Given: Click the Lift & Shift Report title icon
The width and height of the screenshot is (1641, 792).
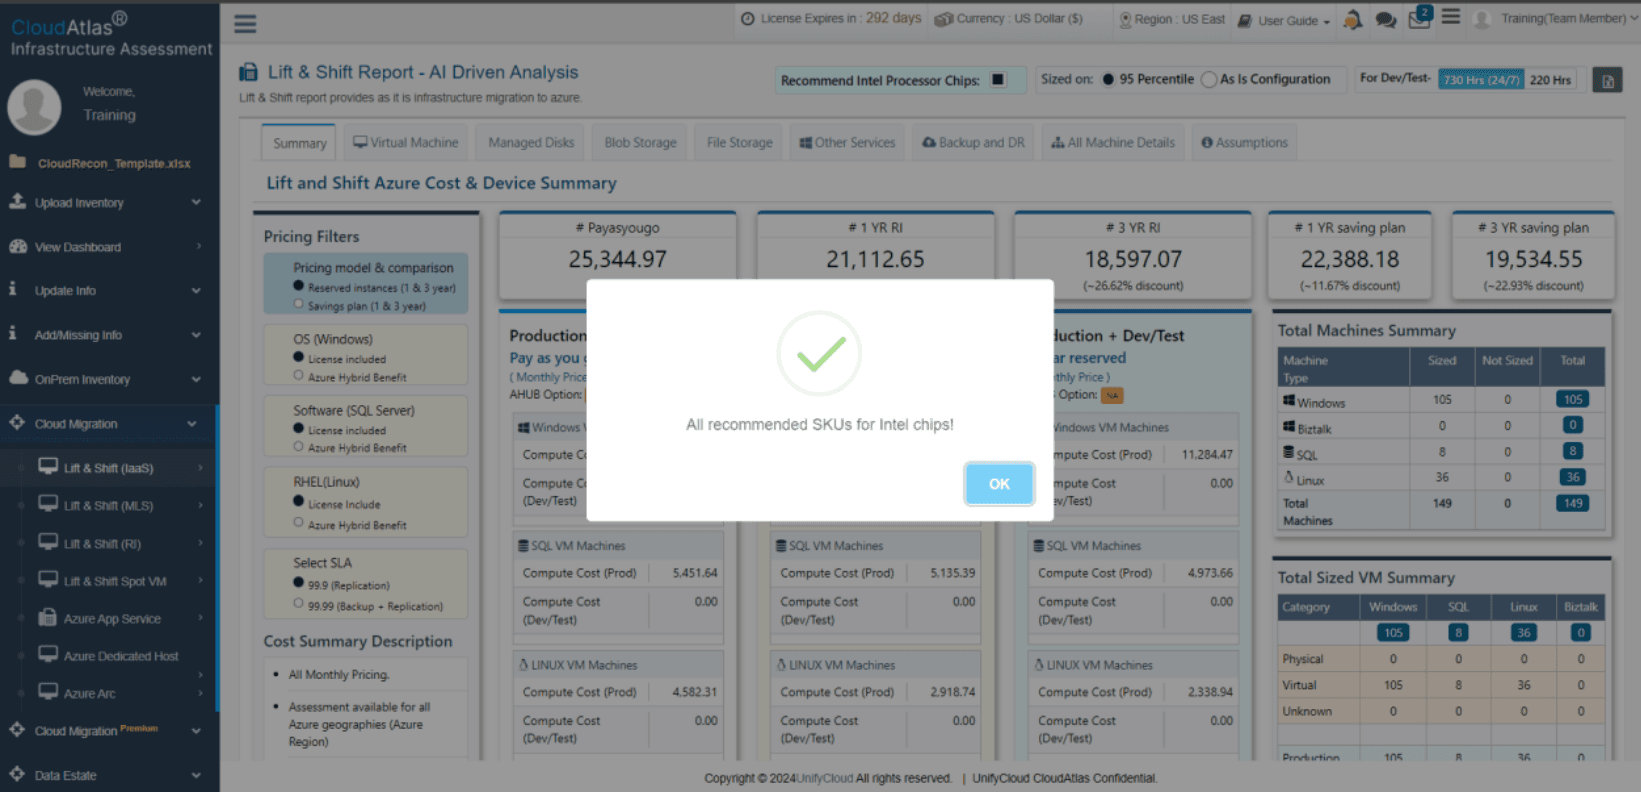Looking at the screenshot, I should (x=248, y=72).
